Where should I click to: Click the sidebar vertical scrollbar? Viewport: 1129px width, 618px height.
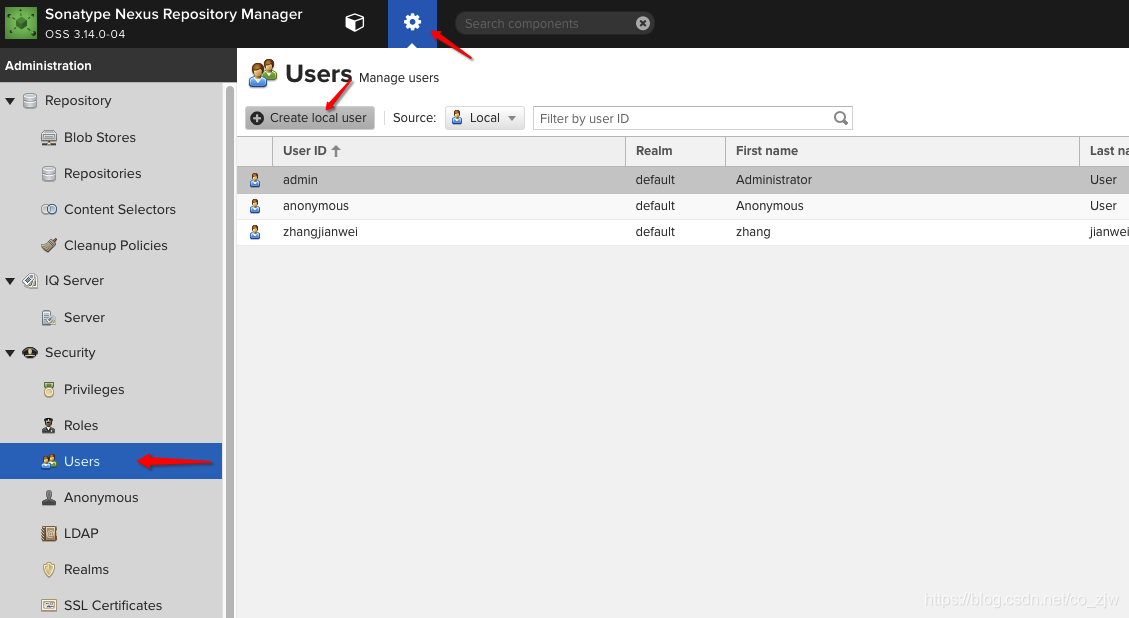coord(230,351)
